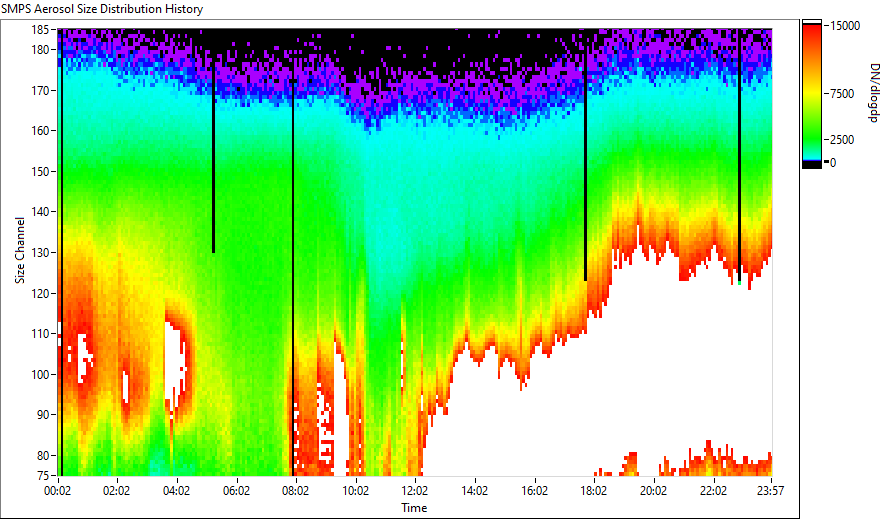Click the 140 size channel tick label
The image size is (884, 519).
(x=41, y=212)
